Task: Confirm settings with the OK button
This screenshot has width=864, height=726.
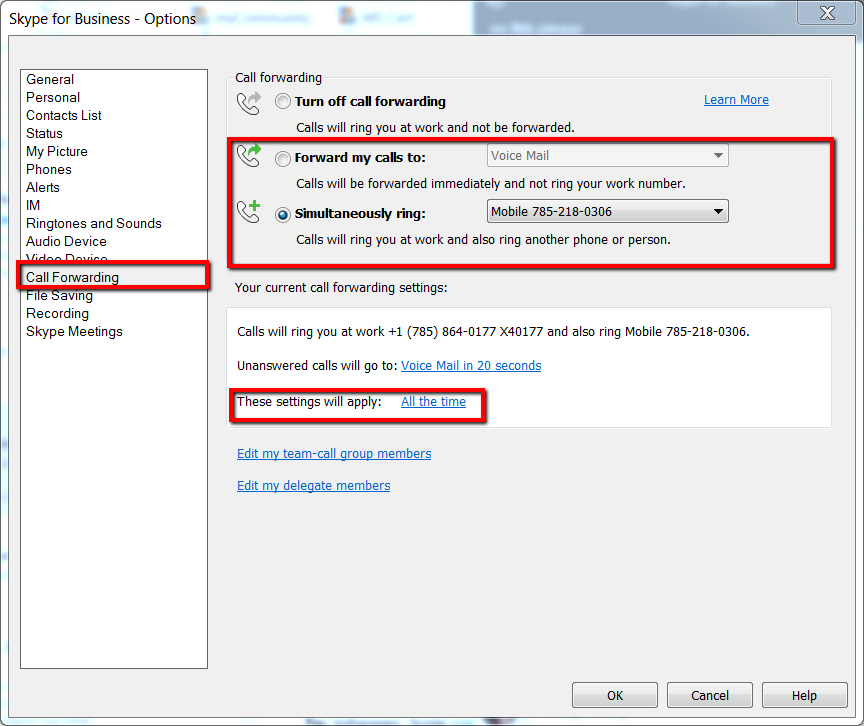Action: 614,695
